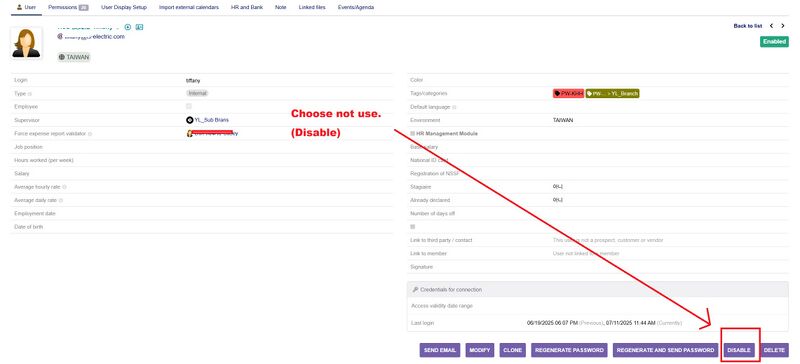The width and height of the screenshot is (800, 364).
Task: Go to previous user with left chevron
Action: point(771,26)
